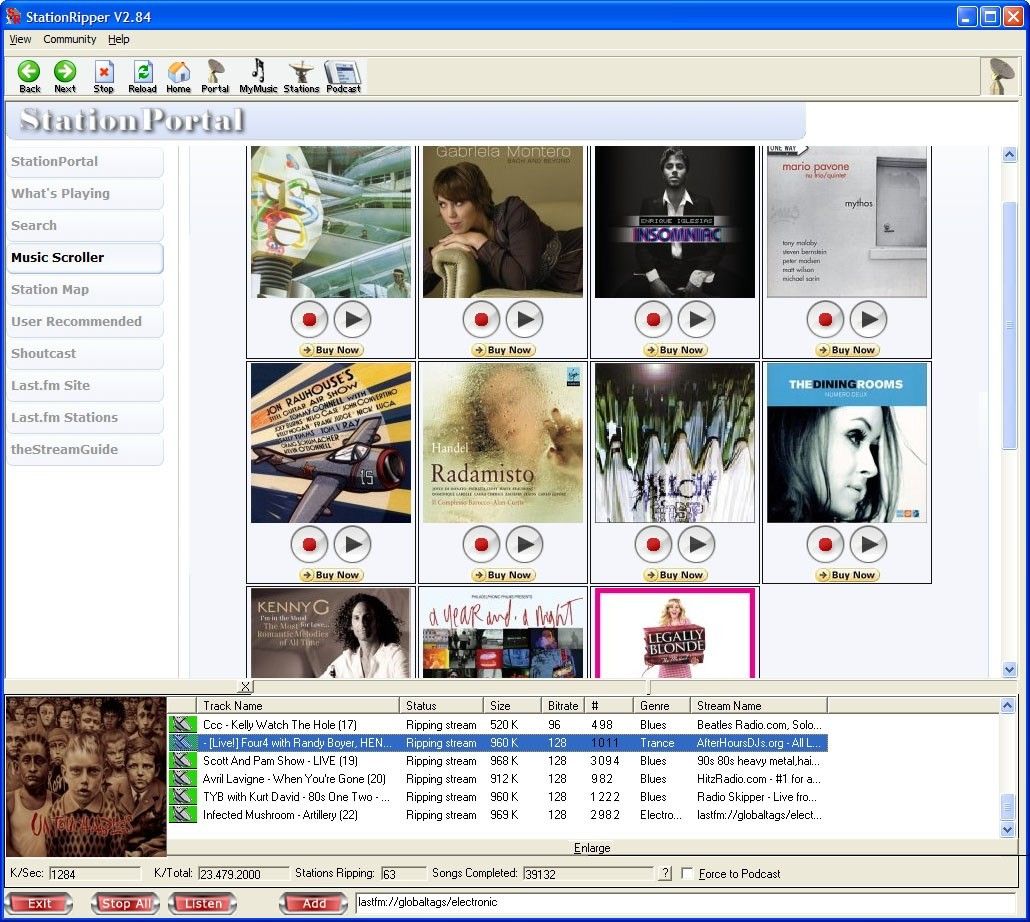Click Enlarge to expand the track list
Image resolution: width=1030 pixels, height=922 pixels.
592,847
